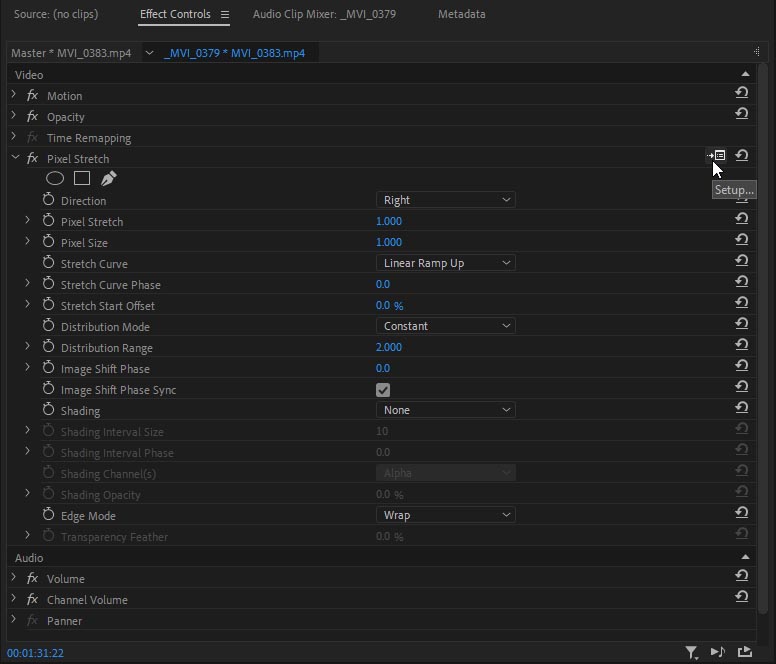
Task: Collapse the Audio section arrow
Action: point(745,557)
